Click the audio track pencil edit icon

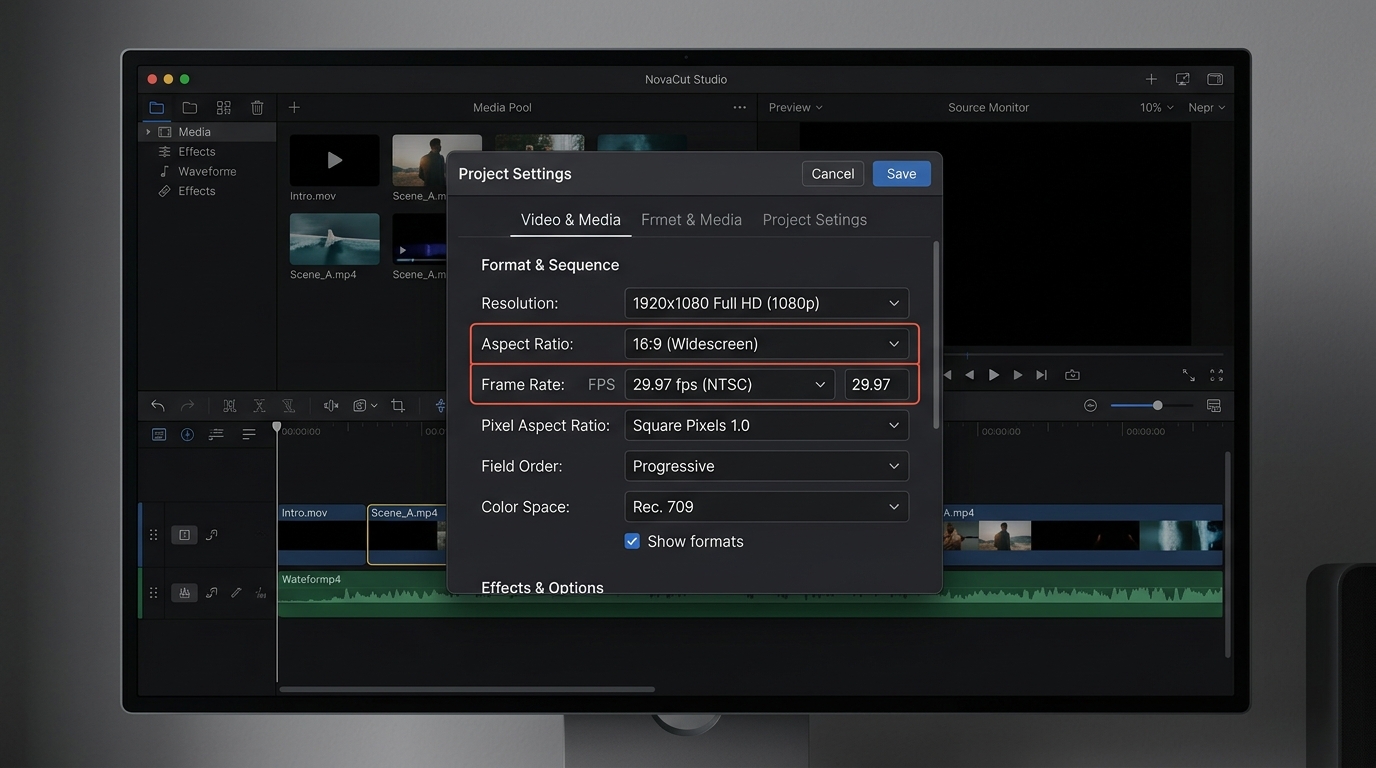(236, 593)
